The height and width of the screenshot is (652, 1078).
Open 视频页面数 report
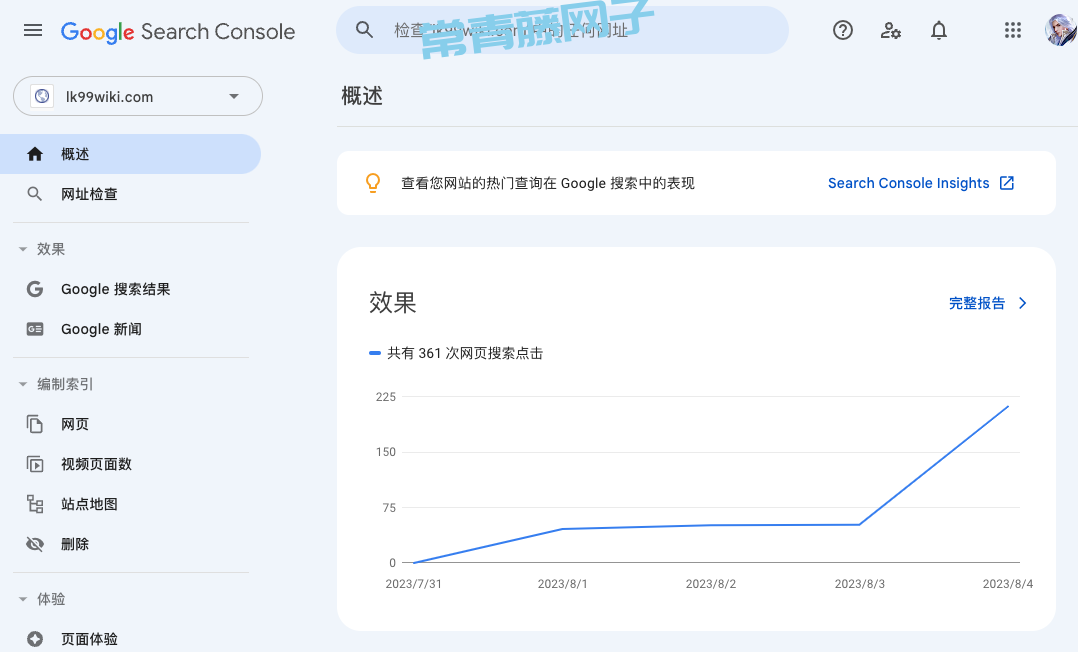tap(131, 464)
